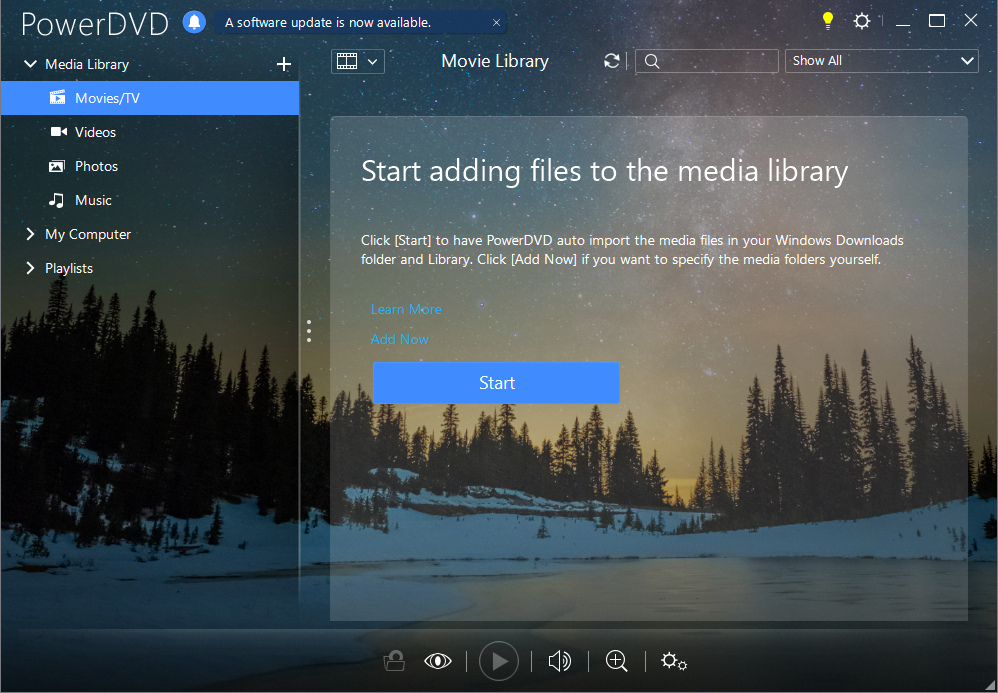
Task: Open the Show All filter dropdown
Action: pyautogui.click(x=881, y=61)
